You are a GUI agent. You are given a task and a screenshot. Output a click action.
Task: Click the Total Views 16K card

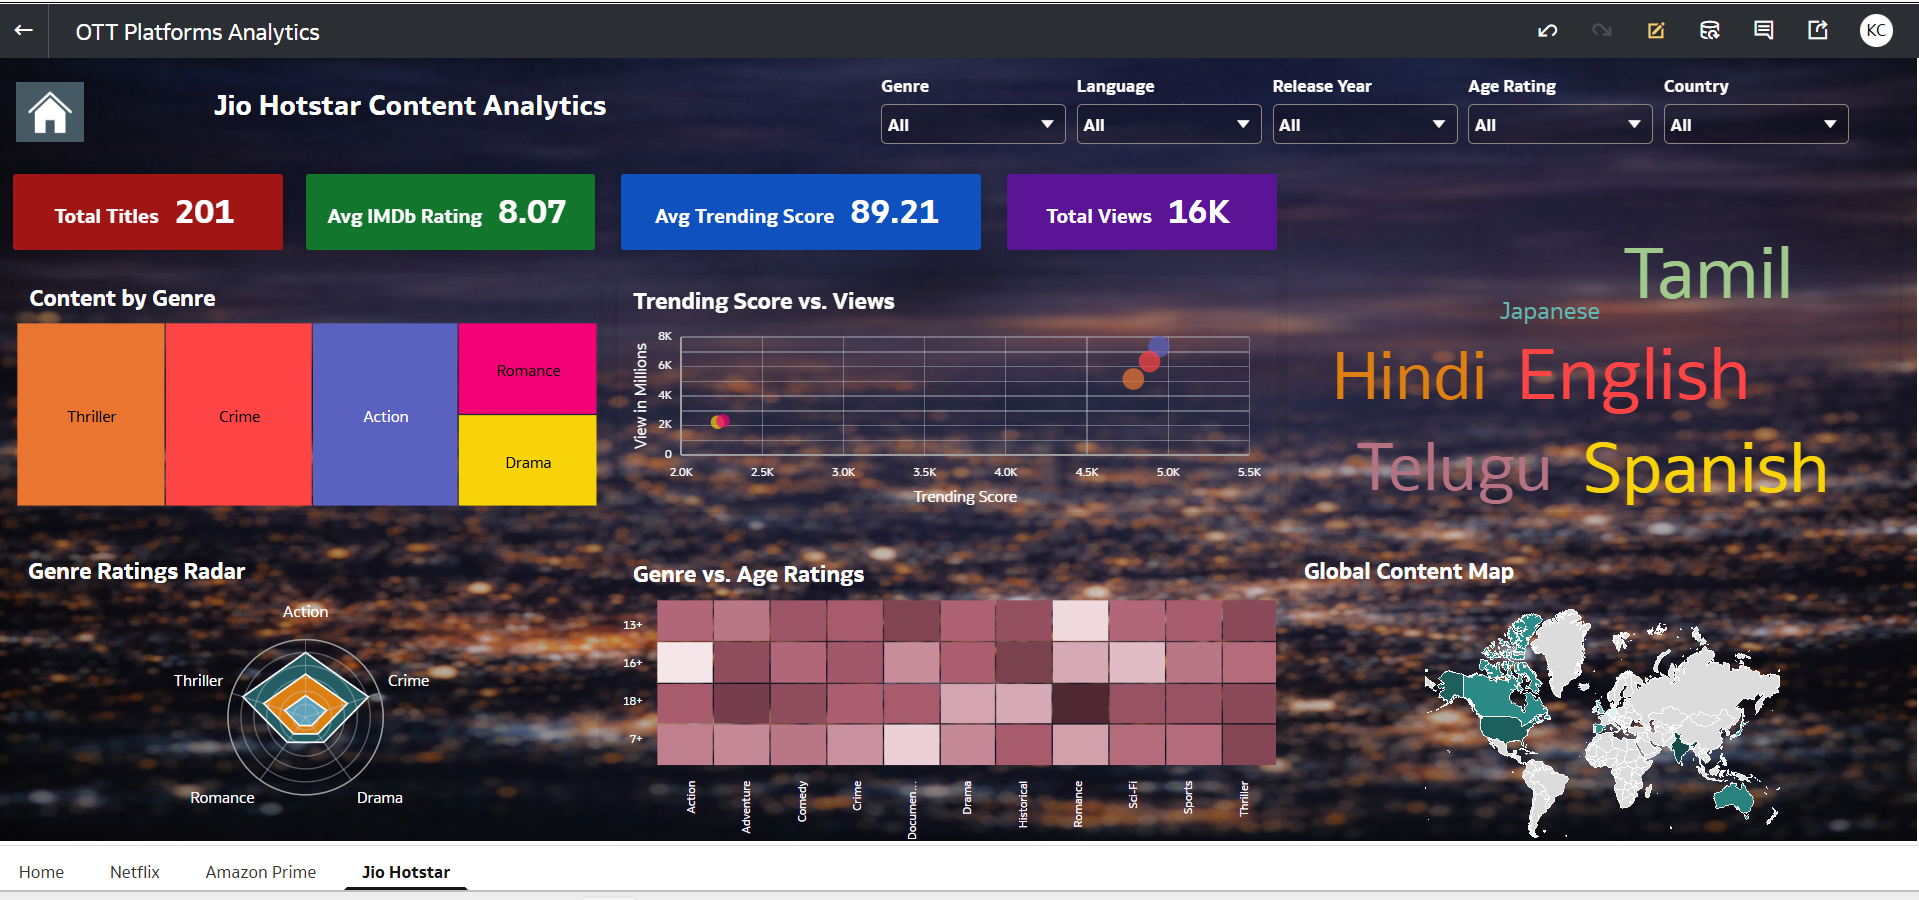pos(1142,212)
